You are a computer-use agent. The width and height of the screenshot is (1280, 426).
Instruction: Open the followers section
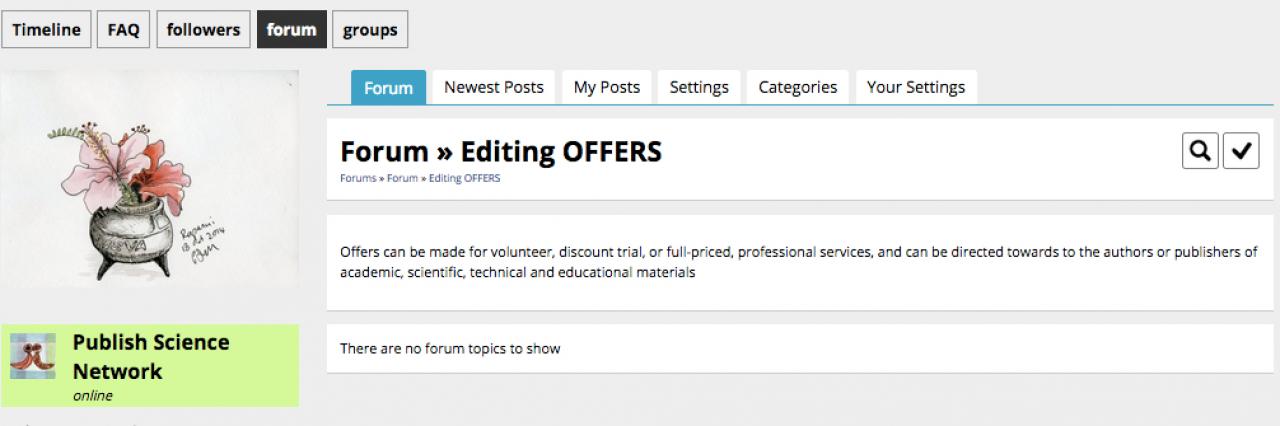pos(203,30)
